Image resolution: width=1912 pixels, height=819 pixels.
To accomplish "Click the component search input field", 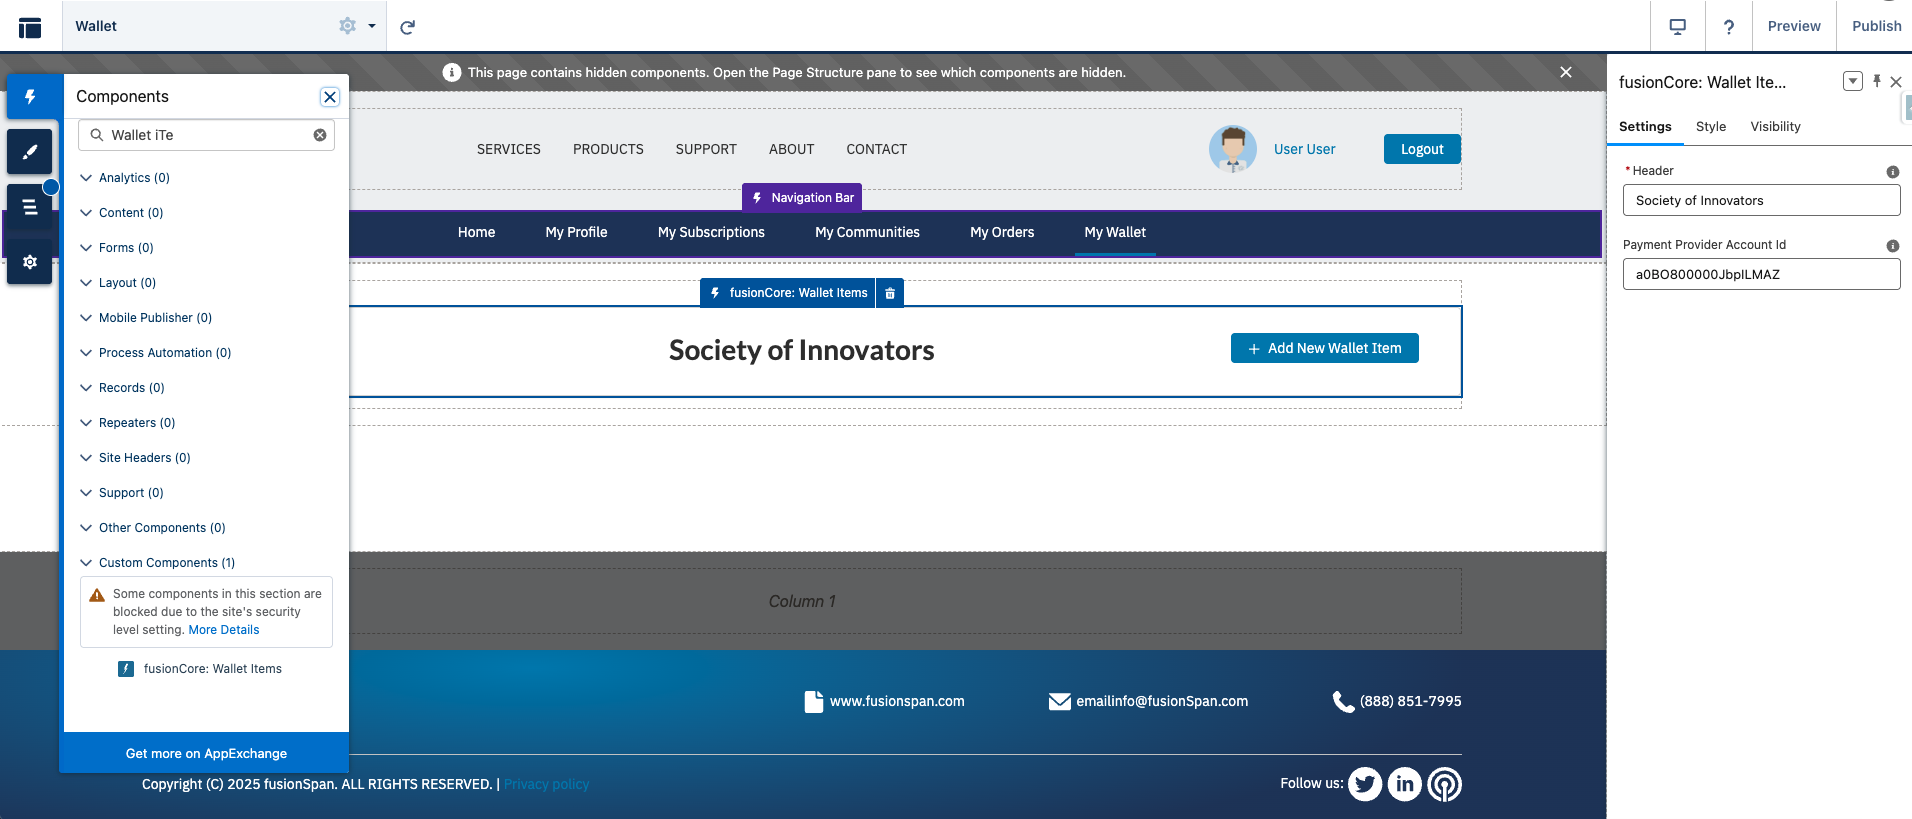I will 206,135.
